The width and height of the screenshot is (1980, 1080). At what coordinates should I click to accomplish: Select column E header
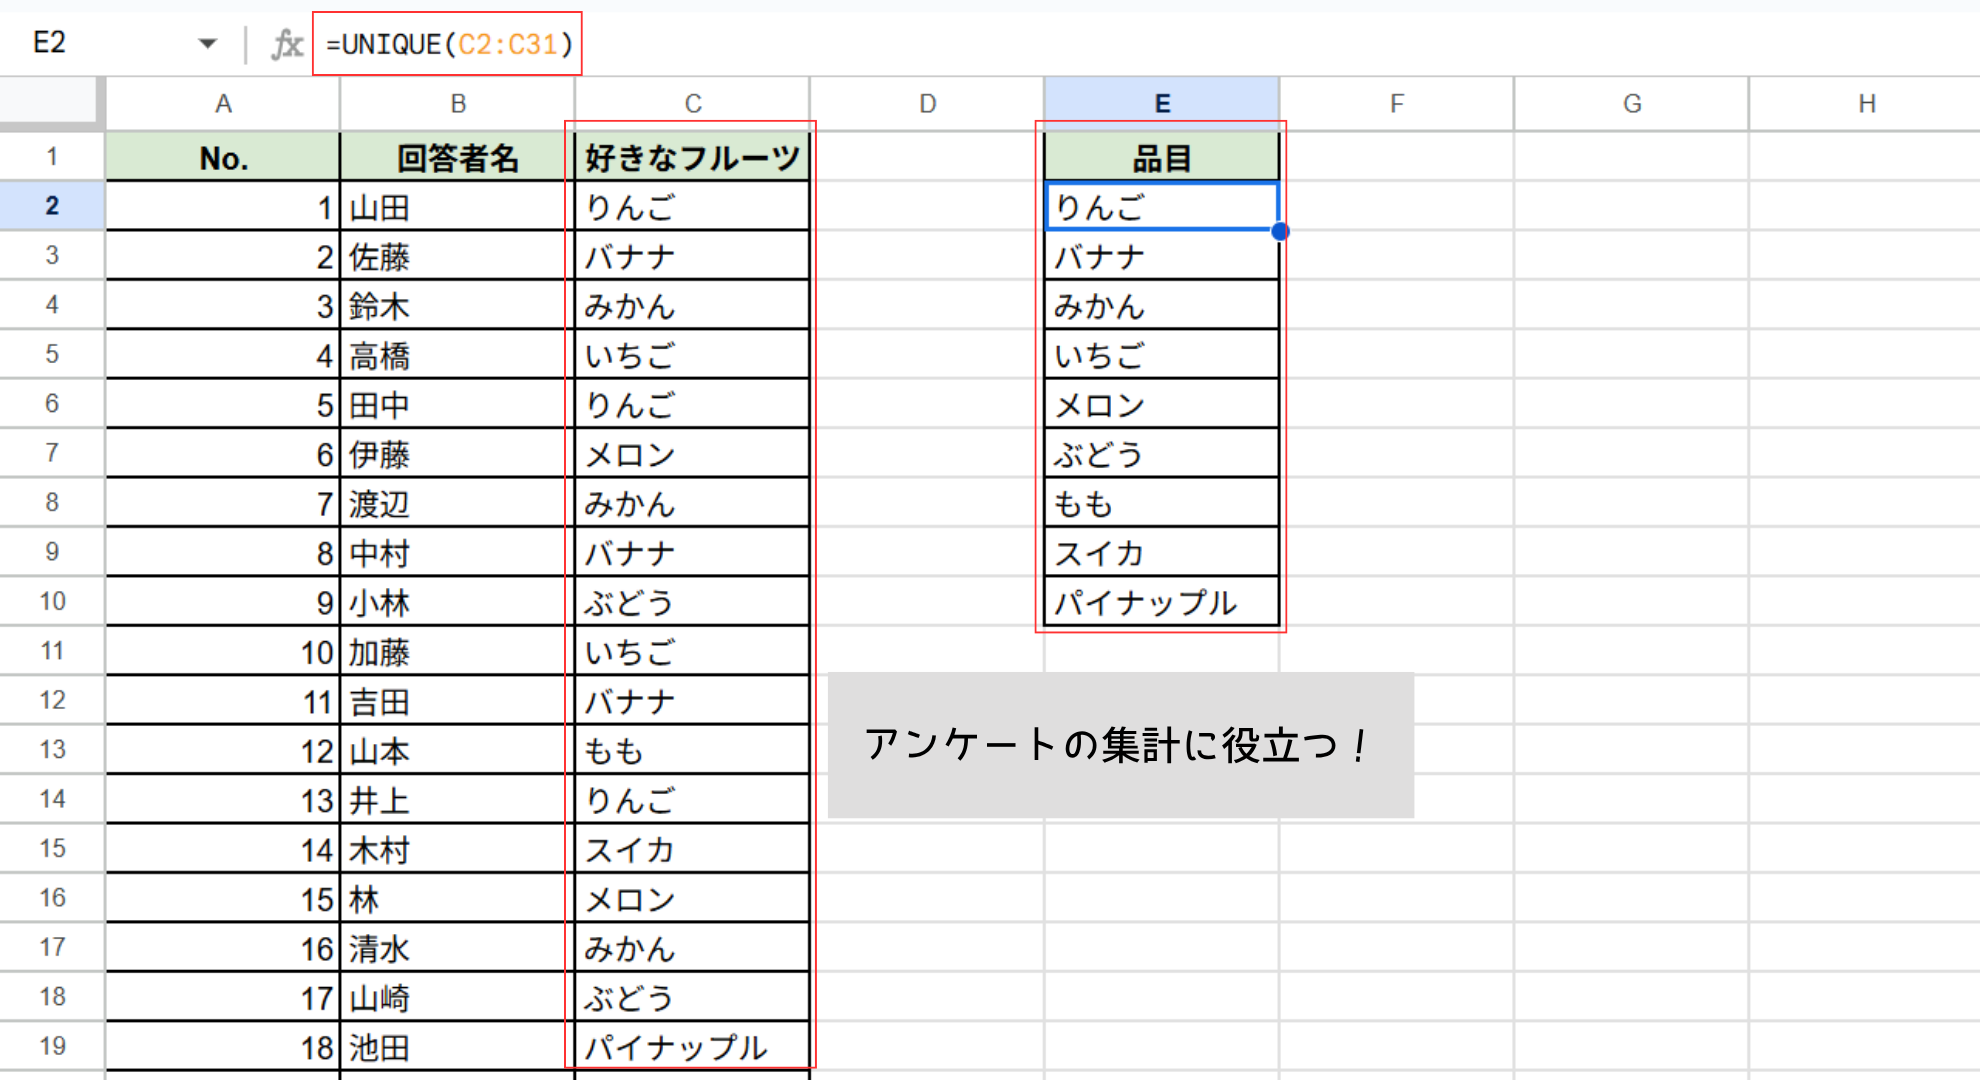[x=1162, y=104]
